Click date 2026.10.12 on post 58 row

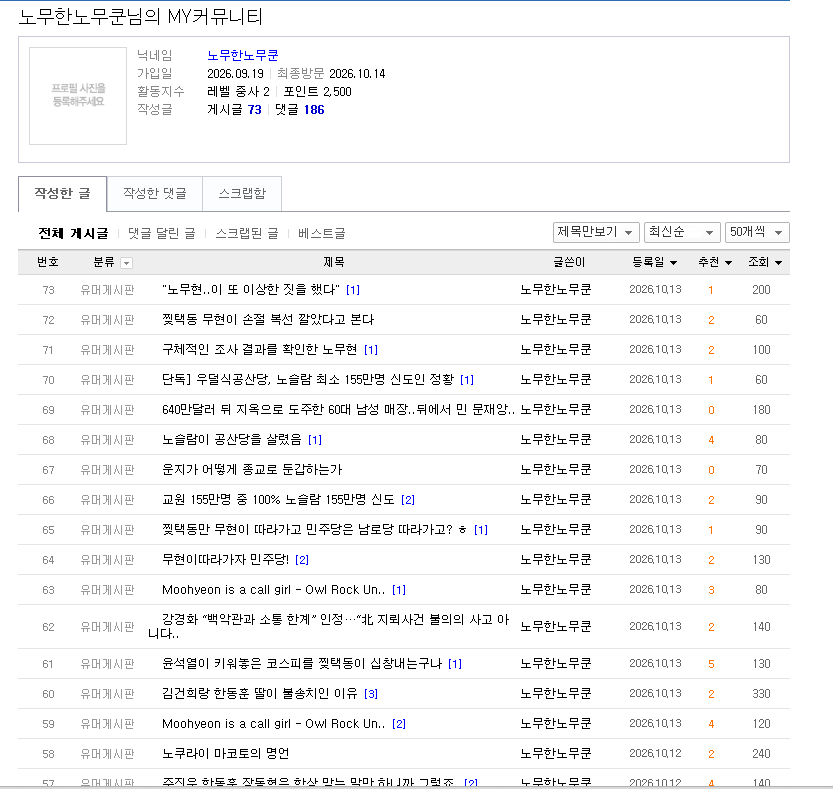pyautogui.click(x=655, y=753)
